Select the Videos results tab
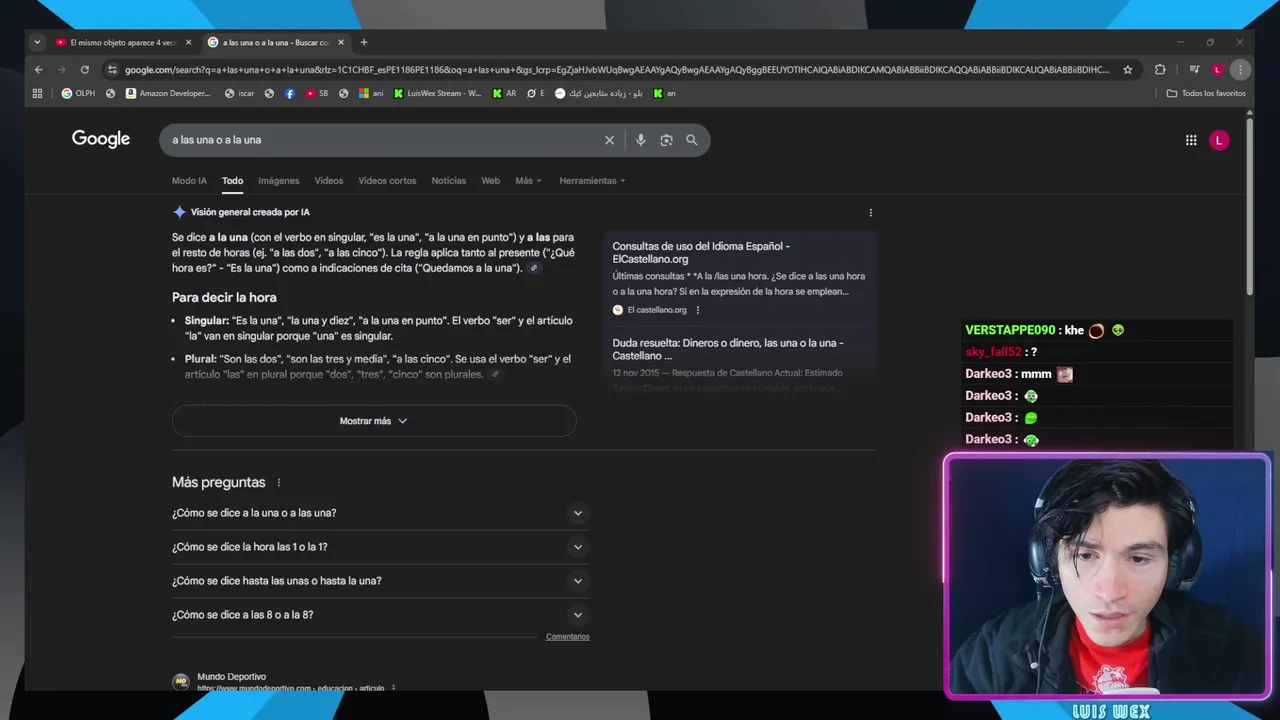The image size is (1280, 720). (x=329, y=181)
